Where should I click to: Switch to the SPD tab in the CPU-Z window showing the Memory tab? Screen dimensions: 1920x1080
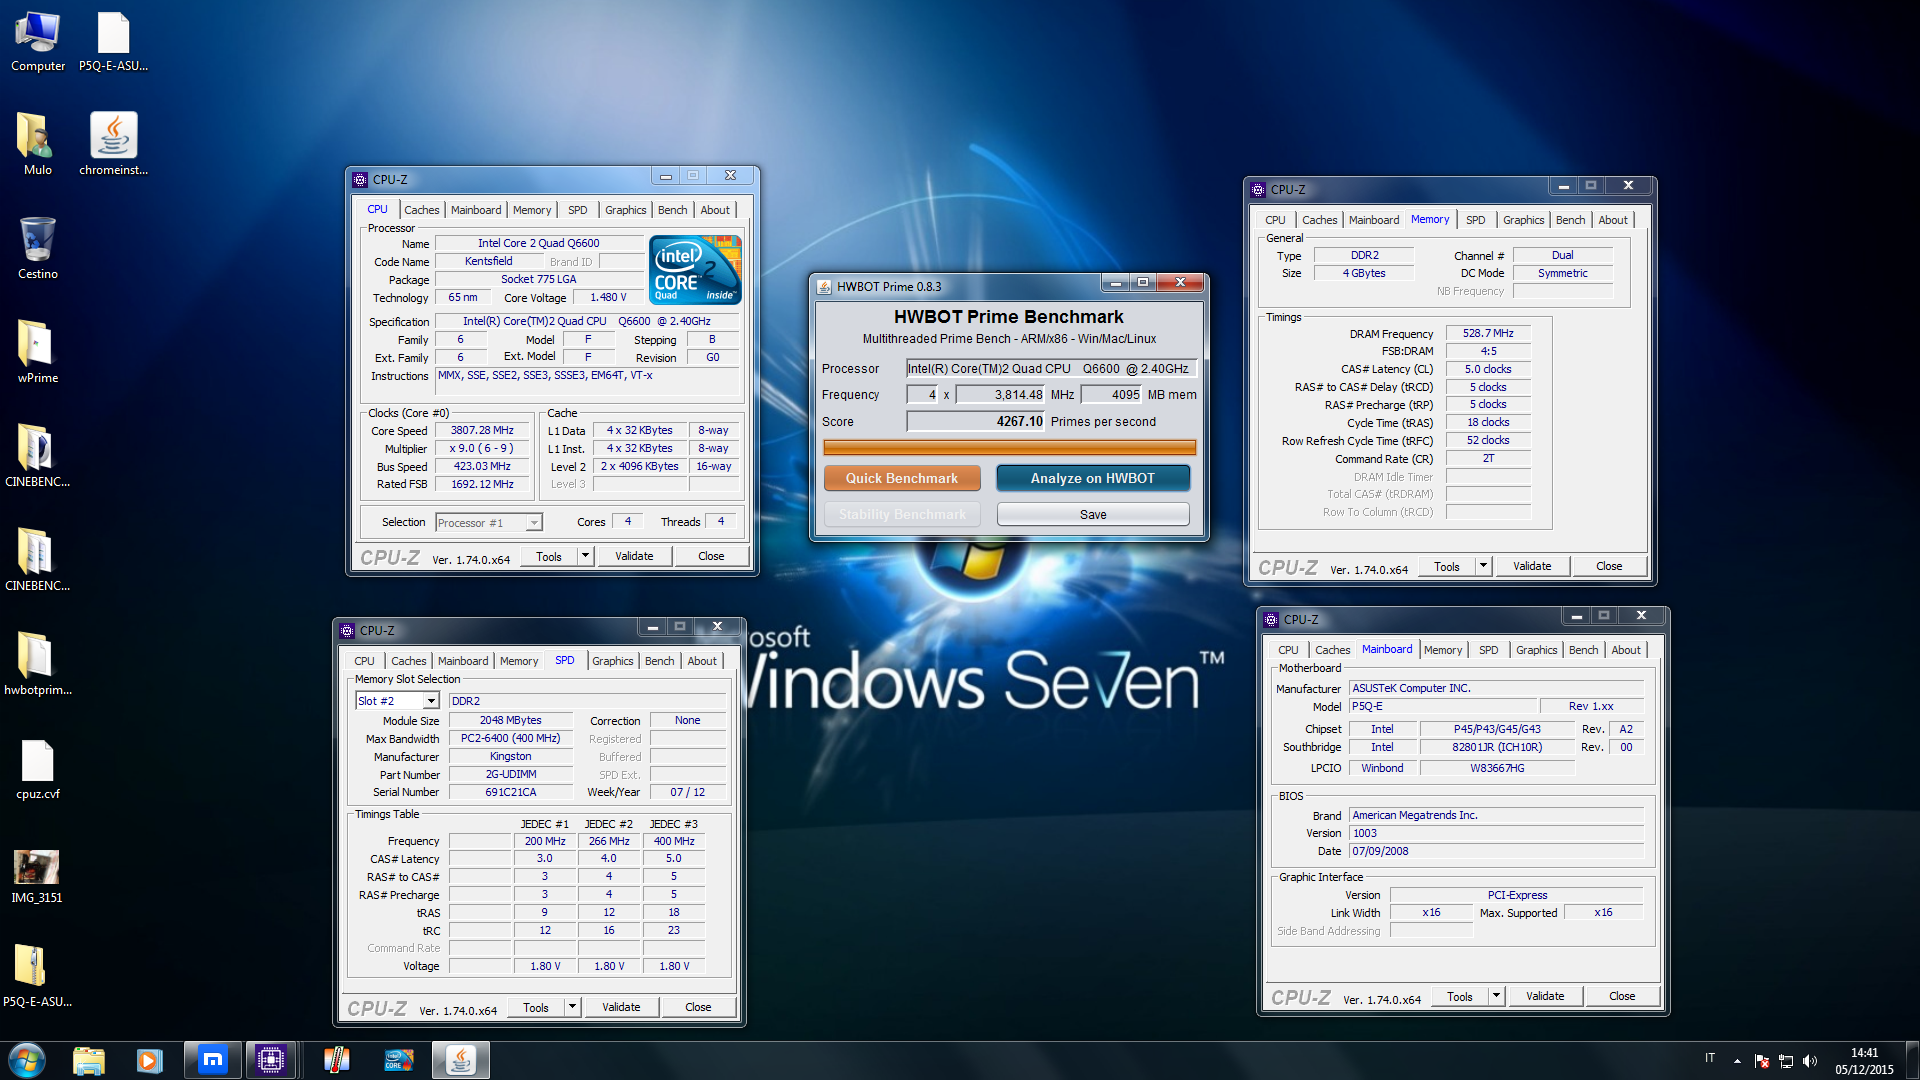point(1475,220)
